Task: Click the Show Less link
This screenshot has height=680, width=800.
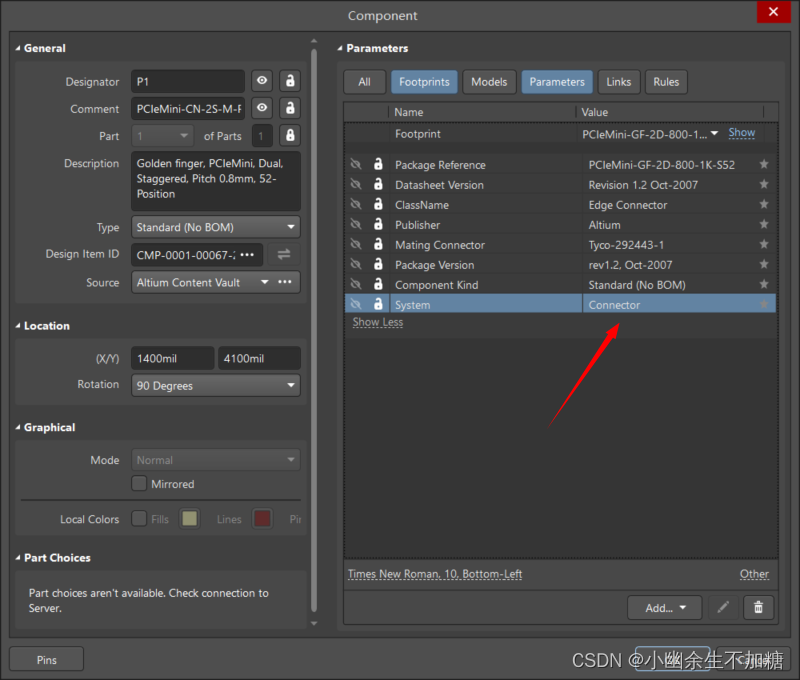Action: (x=378, y=323)
